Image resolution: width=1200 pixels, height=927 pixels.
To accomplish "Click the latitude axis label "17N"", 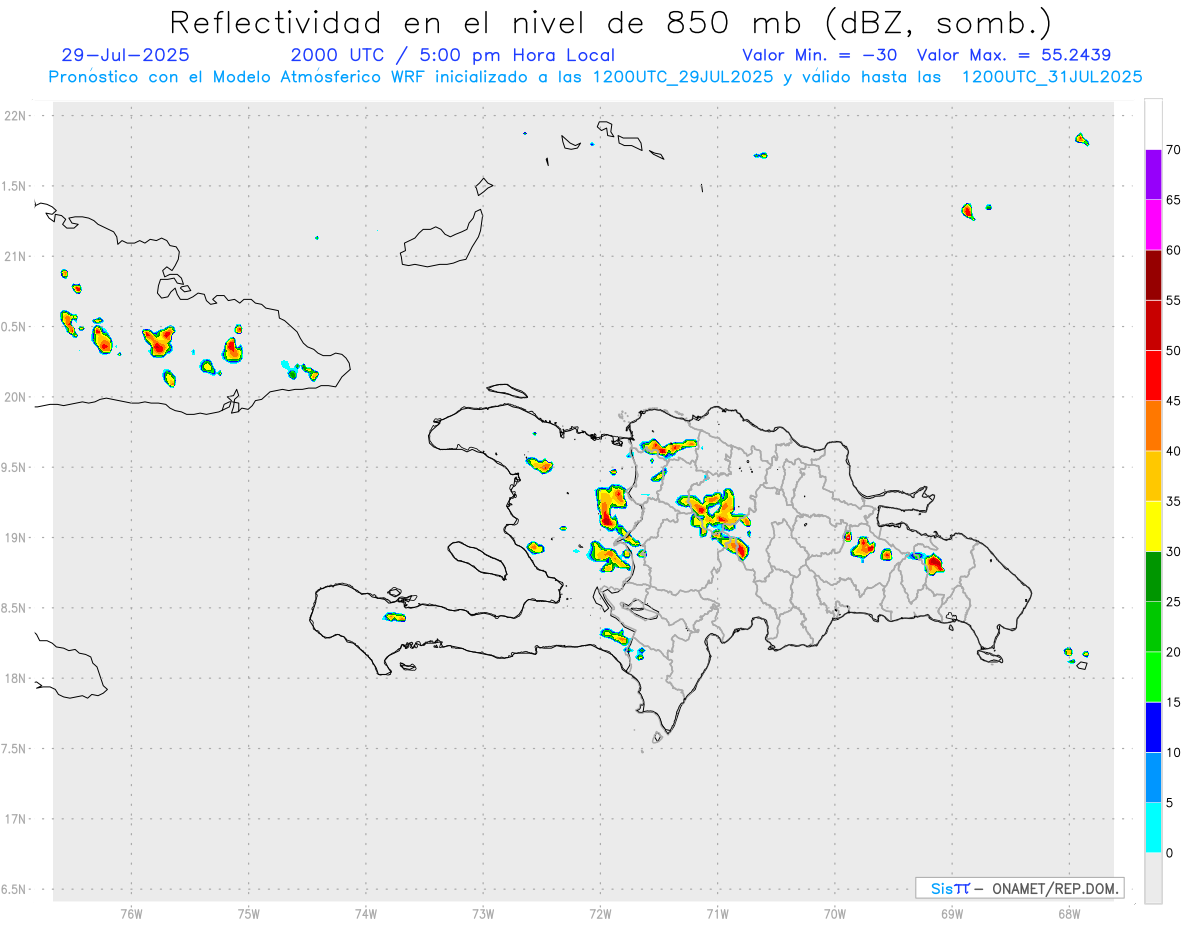I will pos(16,819).
